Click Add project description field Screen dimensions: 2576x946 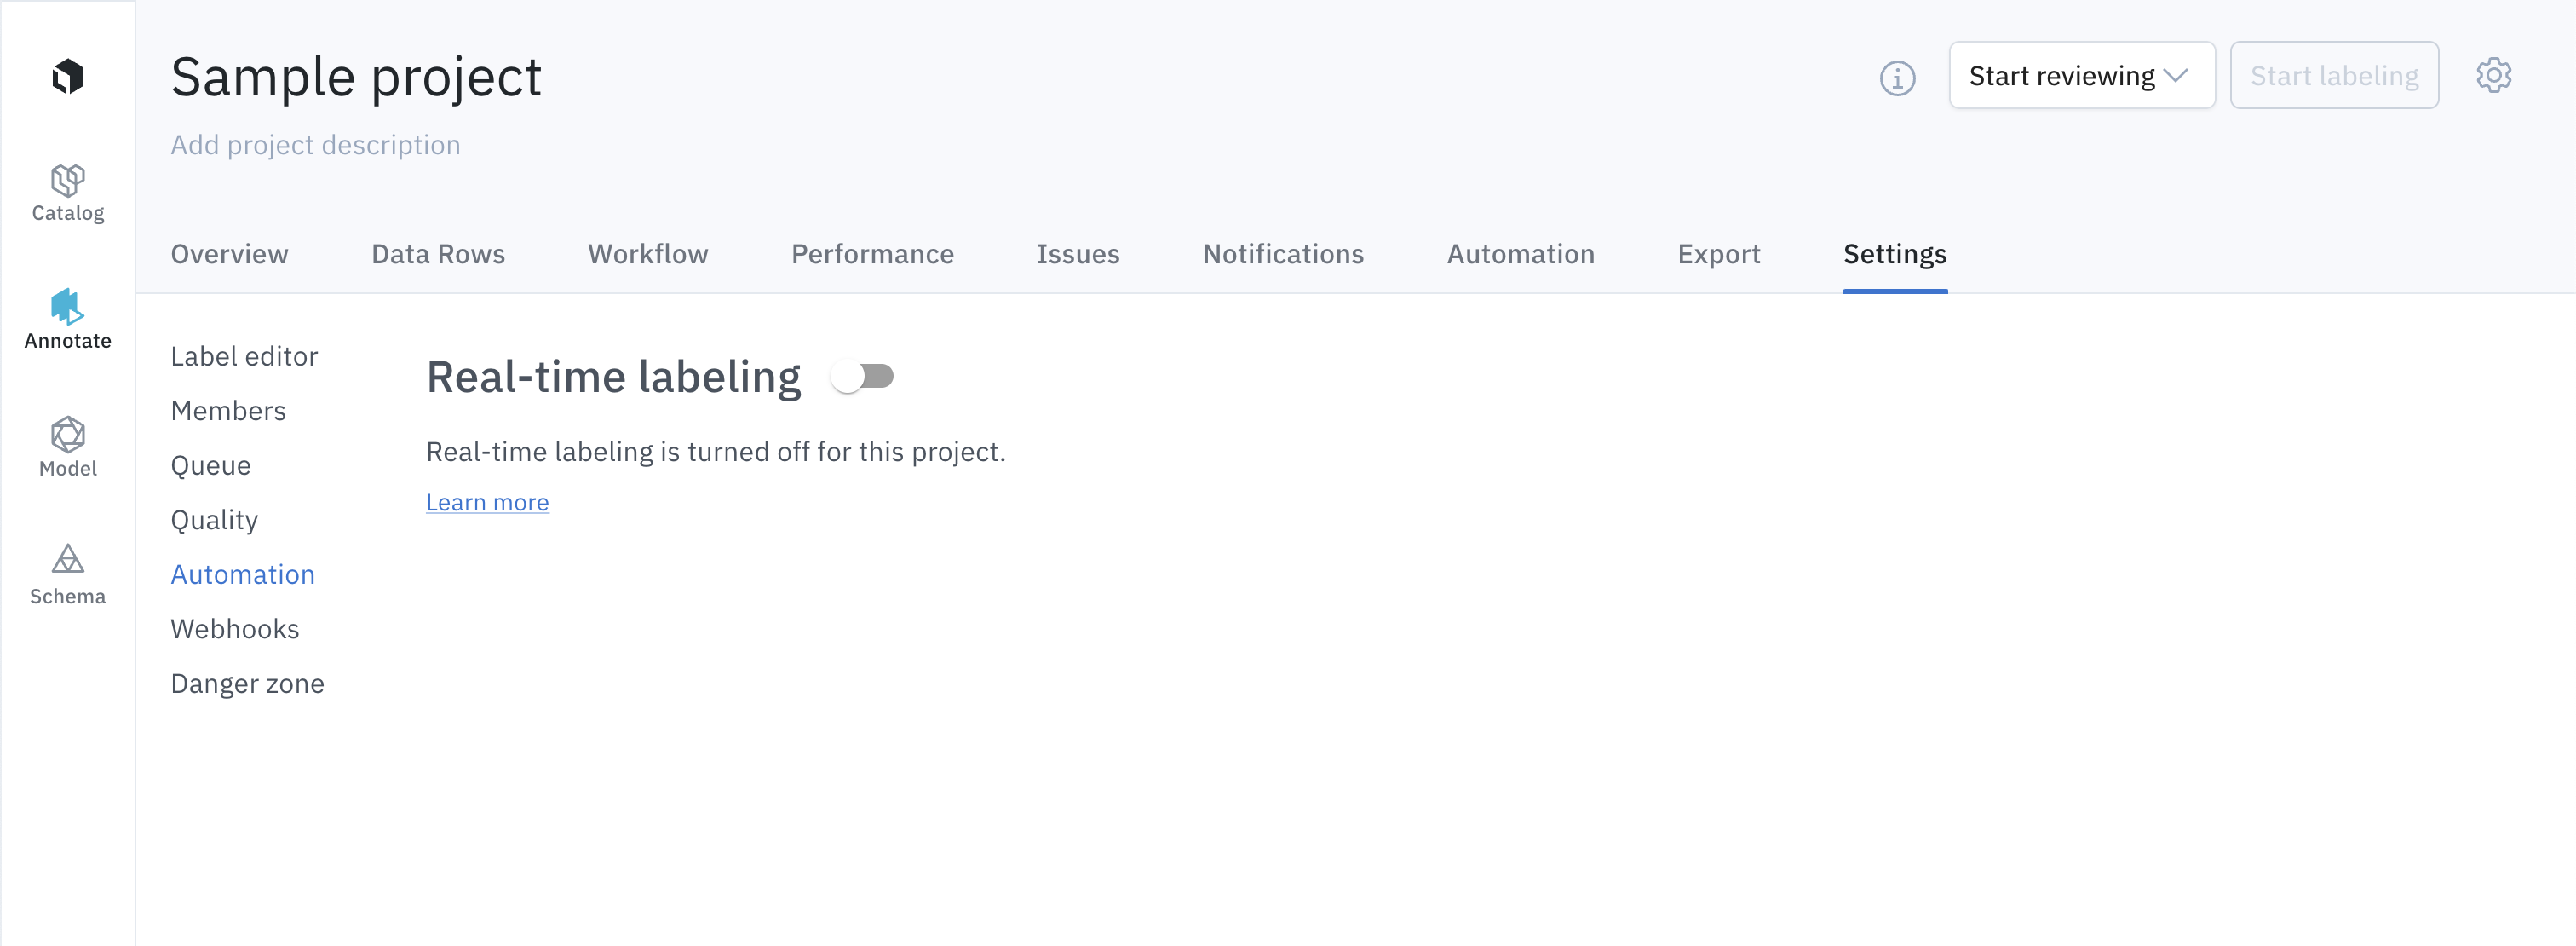coord(315,145)
